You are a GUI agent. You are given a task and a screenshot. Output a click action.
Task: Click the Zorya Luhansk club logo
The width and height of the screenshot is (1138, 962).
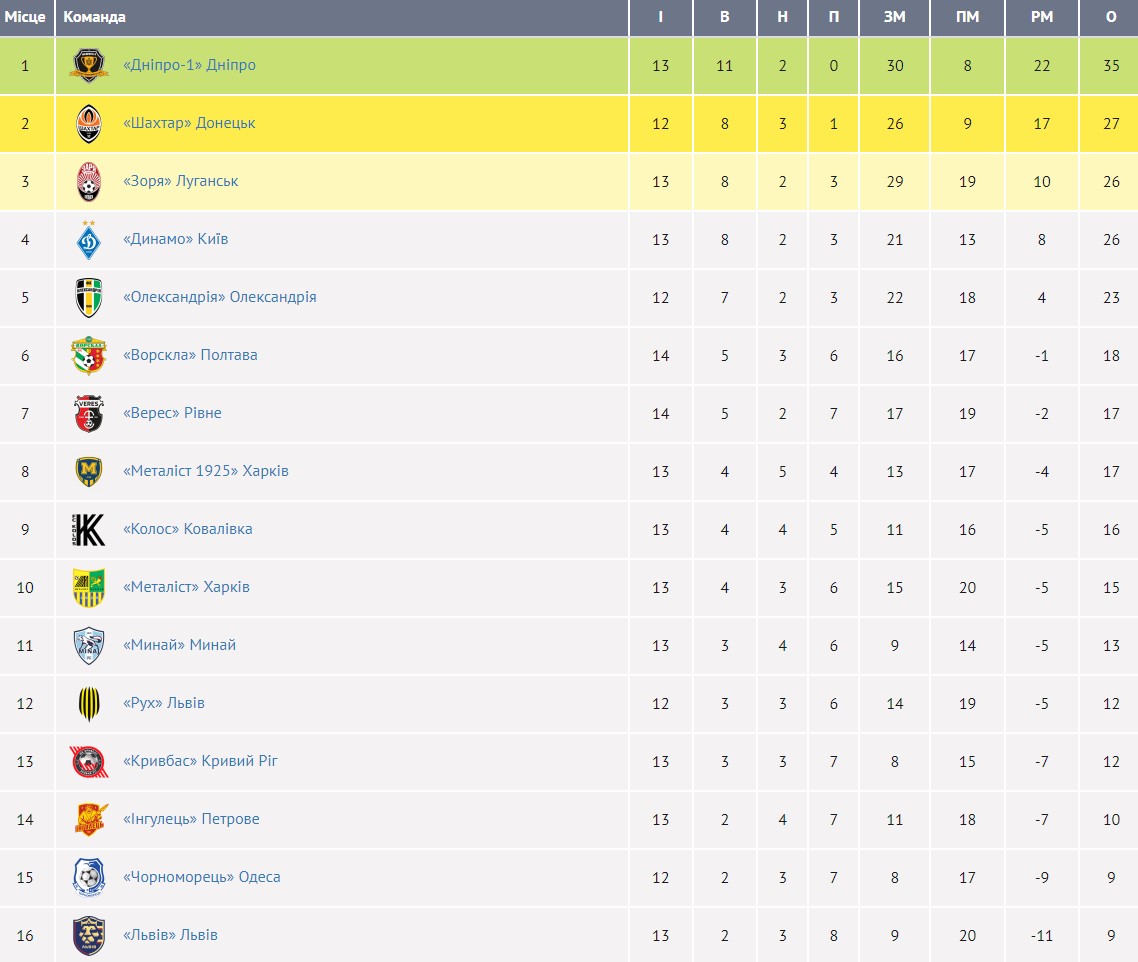pos(89,182)
